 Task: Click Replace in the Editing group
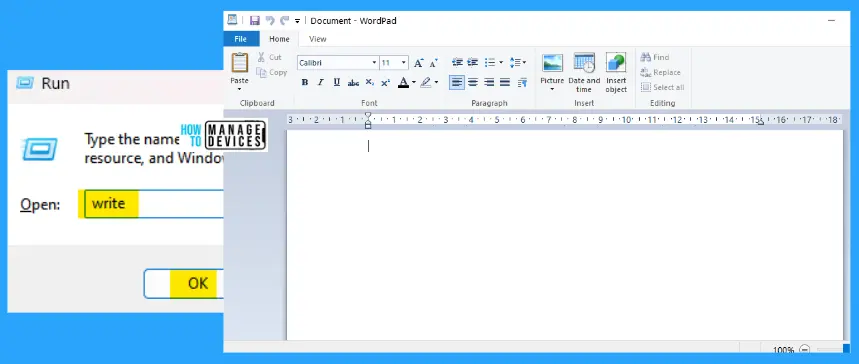click(x=661, y=72)
